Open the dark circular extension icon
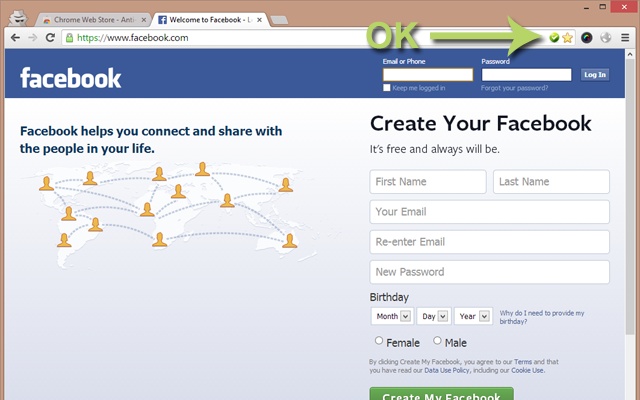The width and height of the screenshot is (640, 400). 587,38
